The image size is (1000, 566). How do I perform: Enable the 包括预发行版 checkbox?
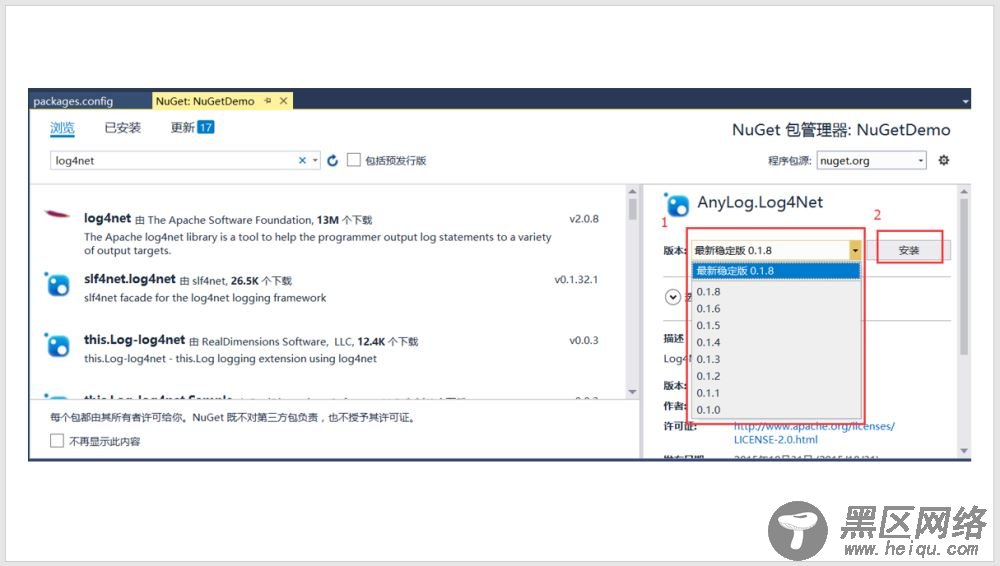353,160
